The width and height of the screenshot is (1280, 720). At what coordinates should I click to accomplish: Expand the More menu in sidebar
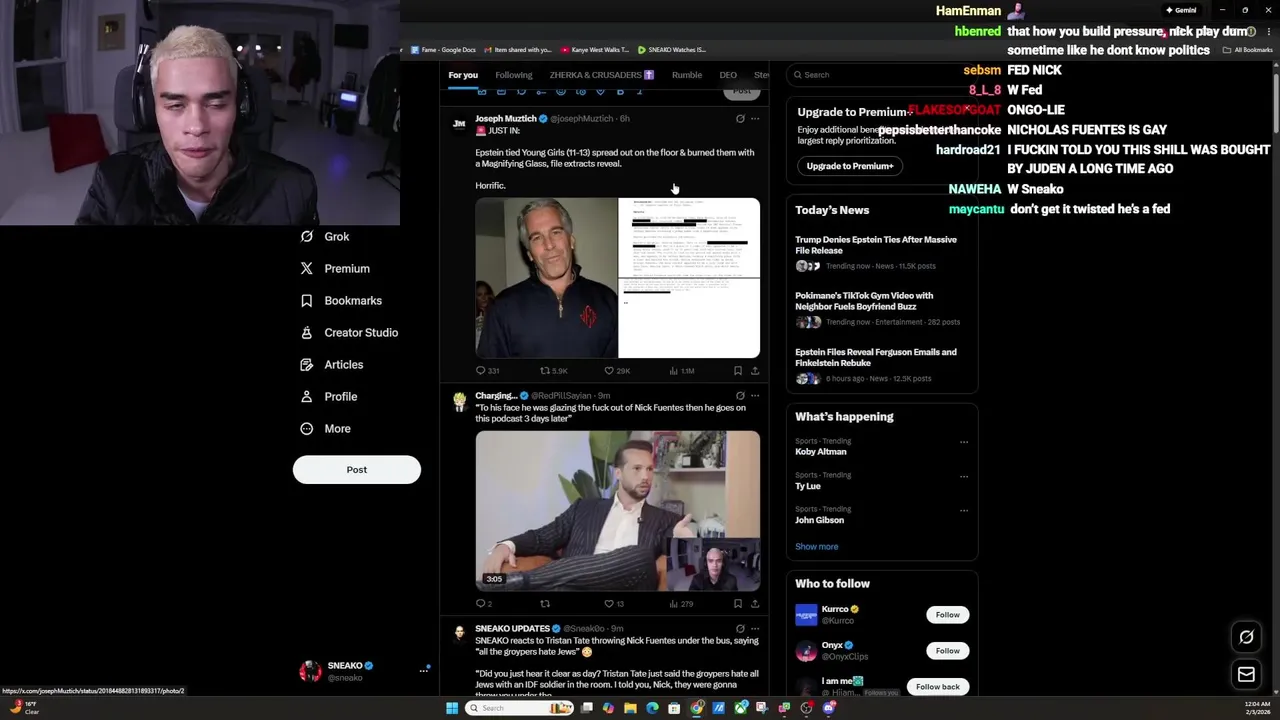[x=326, y=429]
